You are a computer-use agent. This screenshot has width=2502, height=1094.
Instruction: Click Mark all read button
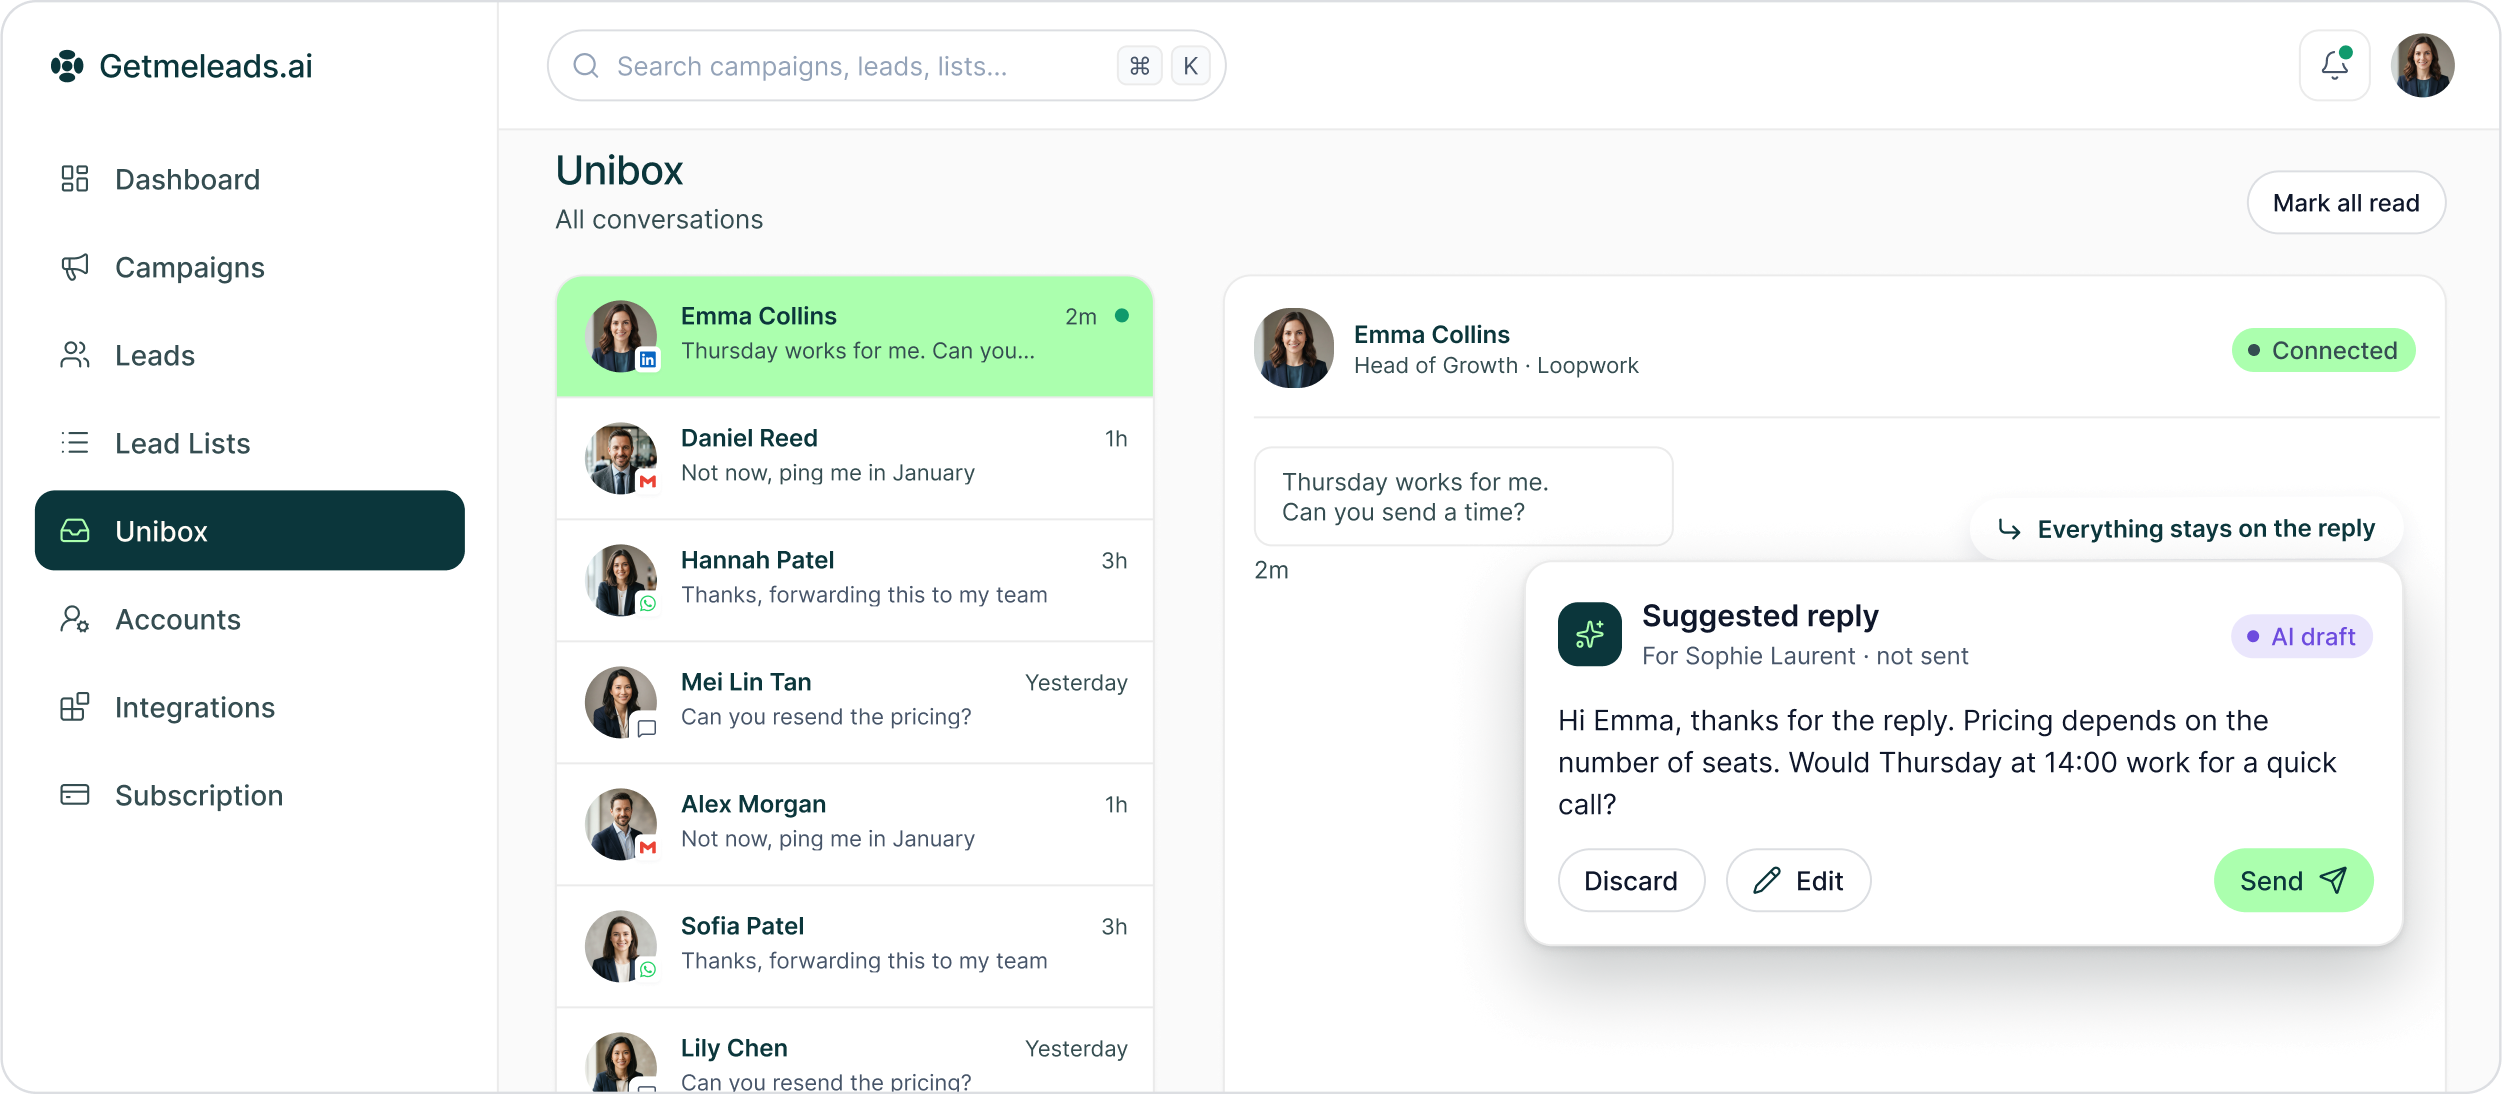(x=2346, y=203)
